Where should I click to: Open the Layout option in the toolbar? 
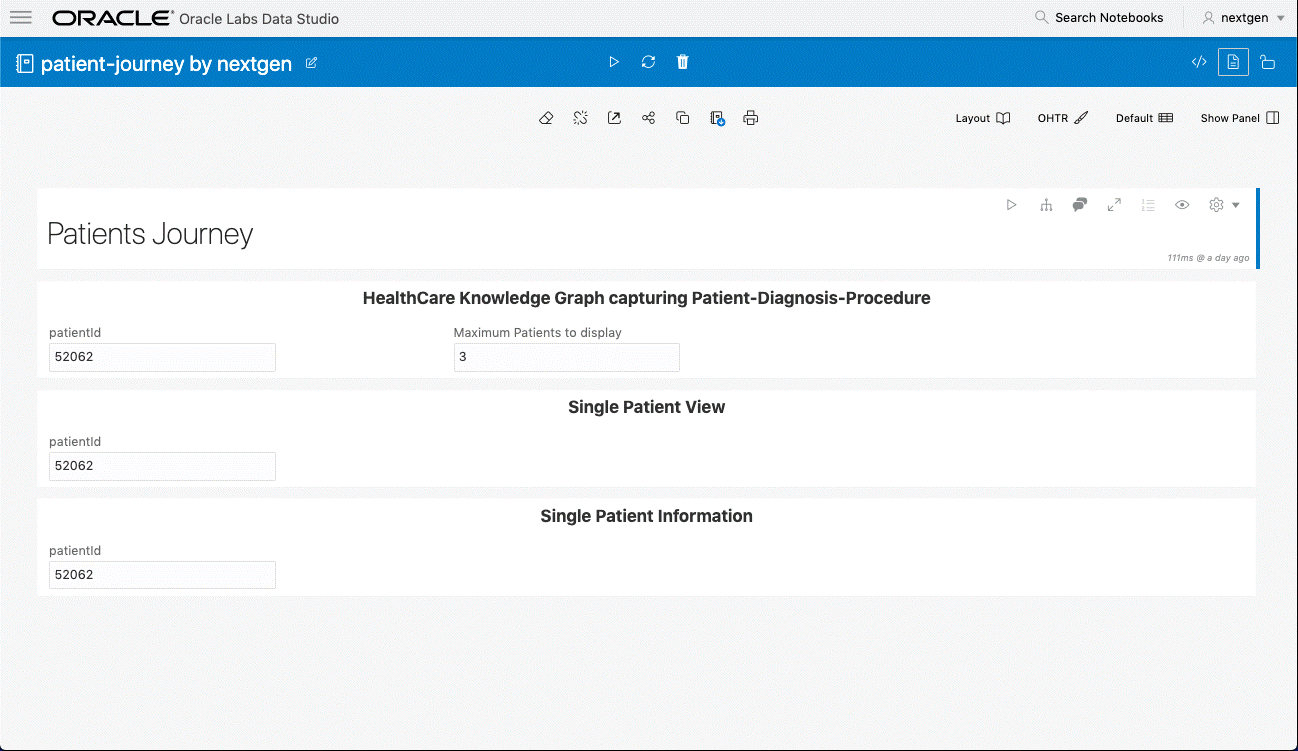[983, 118]
